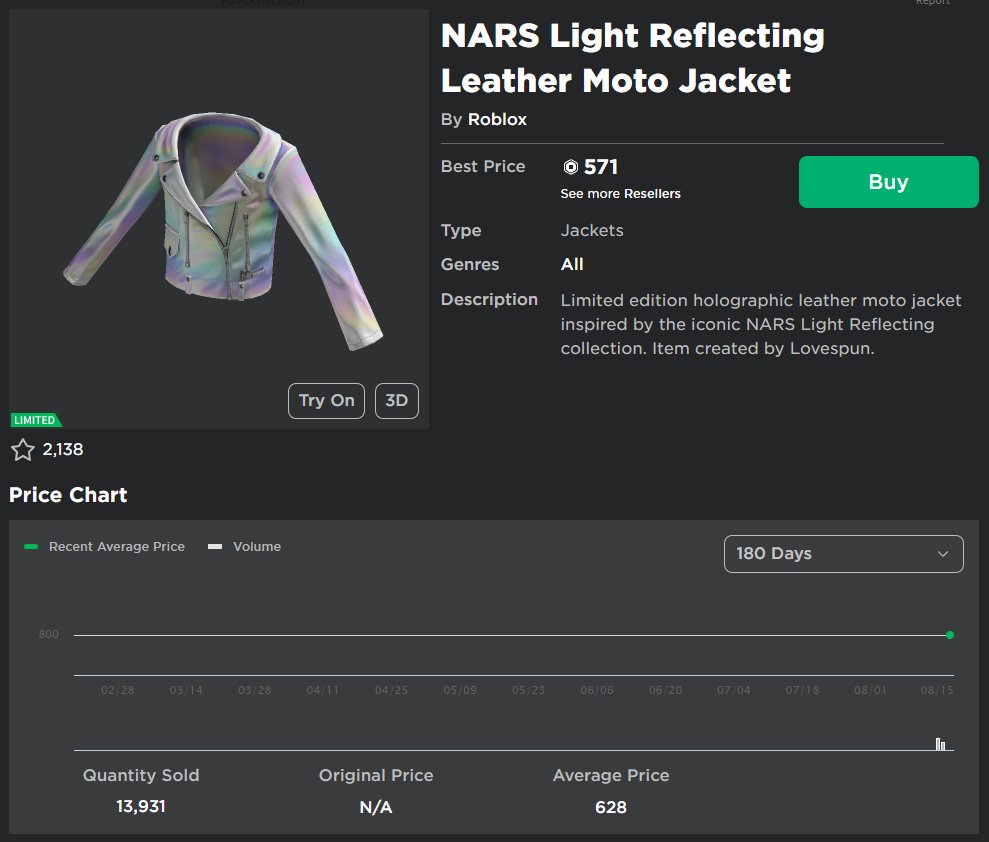
Task: Open See more Resellers link
Action: 620,194
